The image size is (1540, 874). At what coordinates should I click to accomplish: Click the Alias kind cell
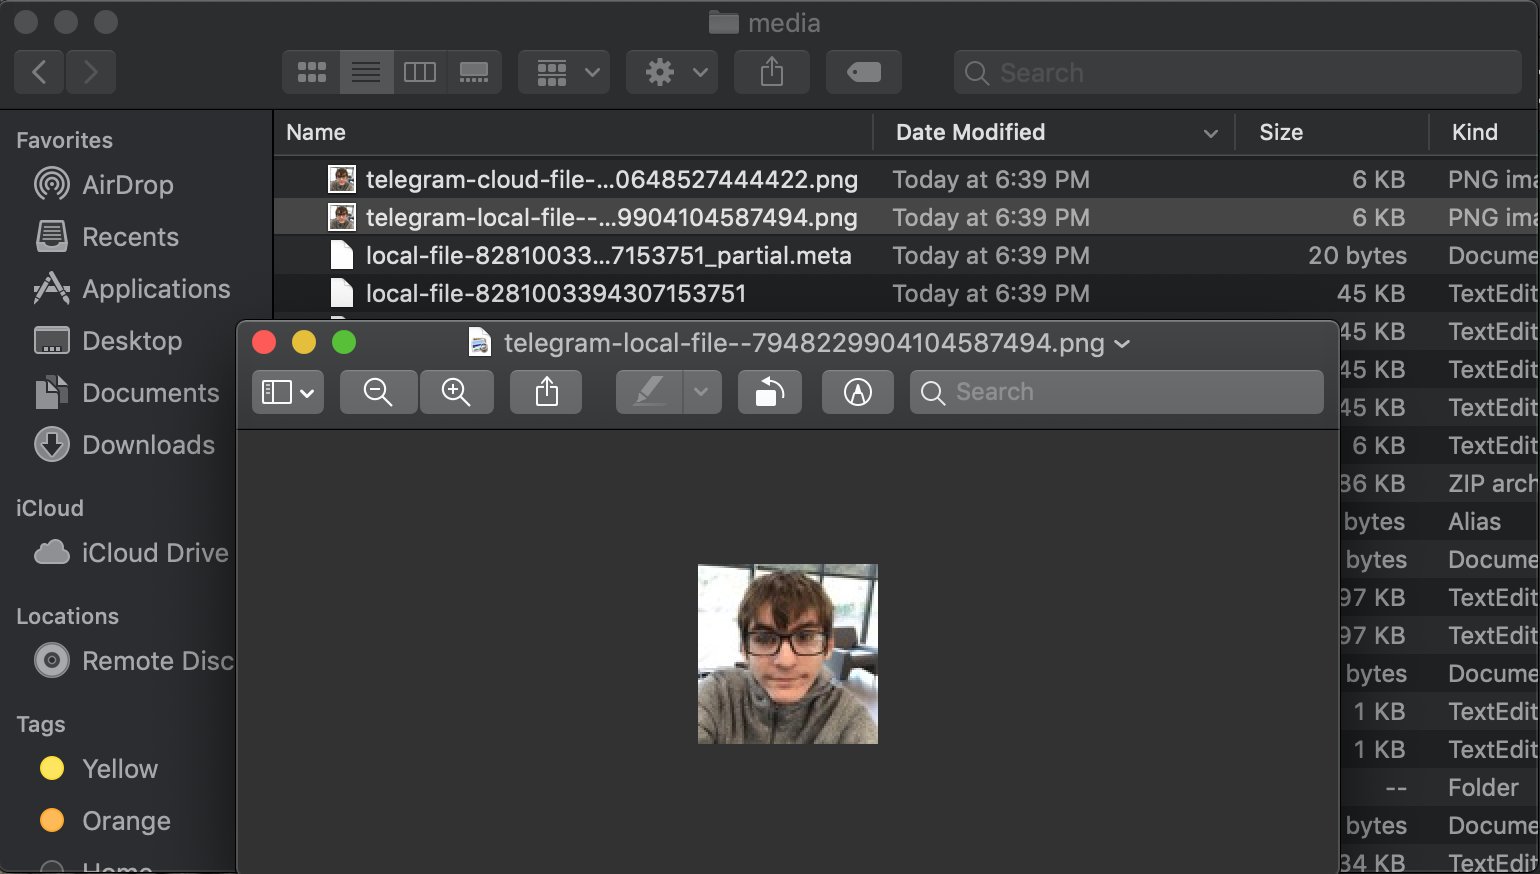[1474, 522]
